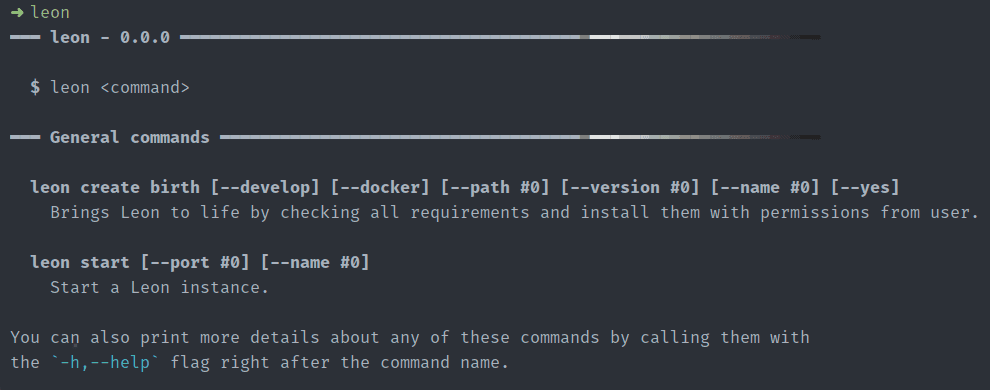
Task: Click the '[--docker]' option flag
Action: click(380, 187)
